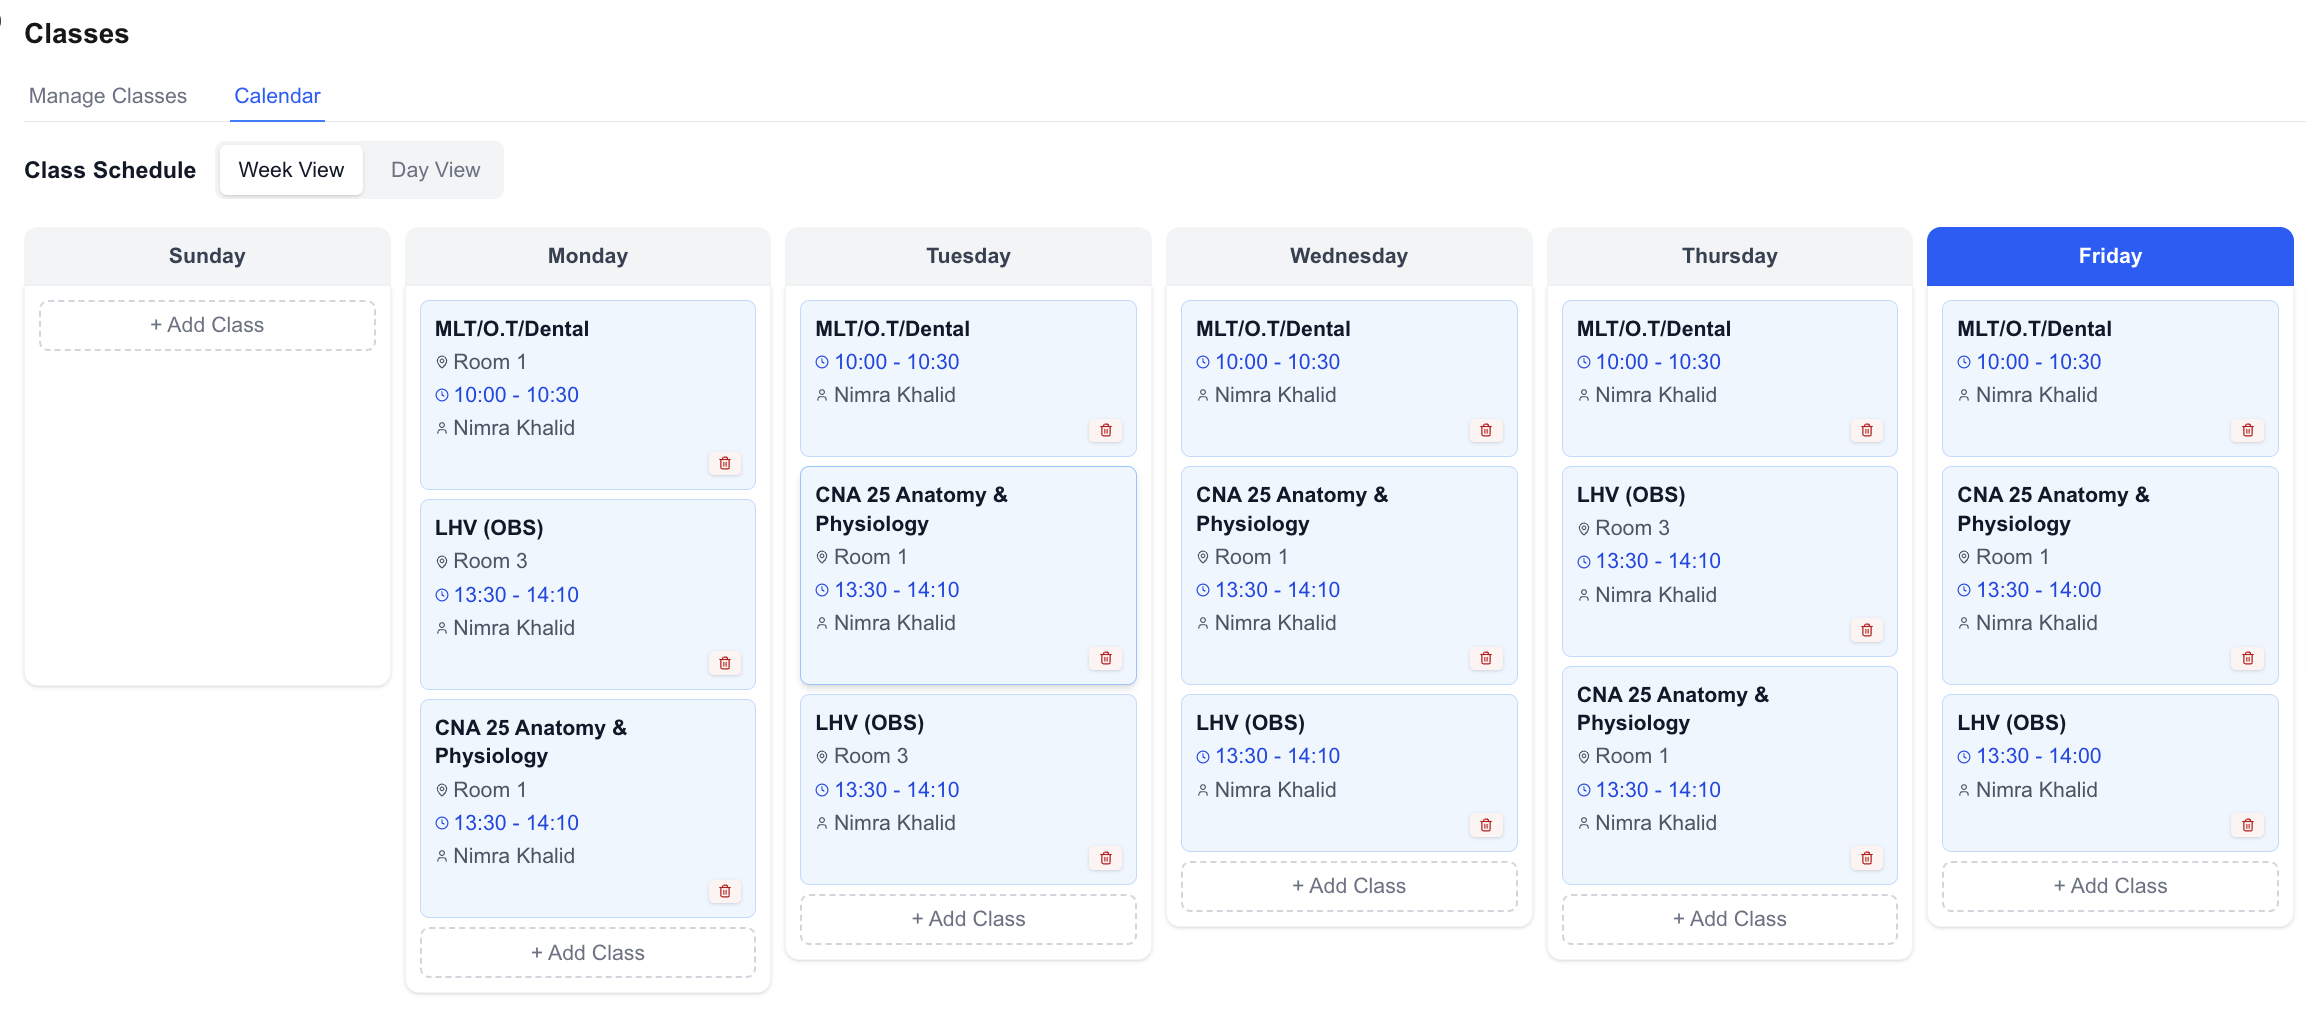Delete Tuesday's MLT/O.T/Dental class
2306x1028 pixels.
point(1106,430)
